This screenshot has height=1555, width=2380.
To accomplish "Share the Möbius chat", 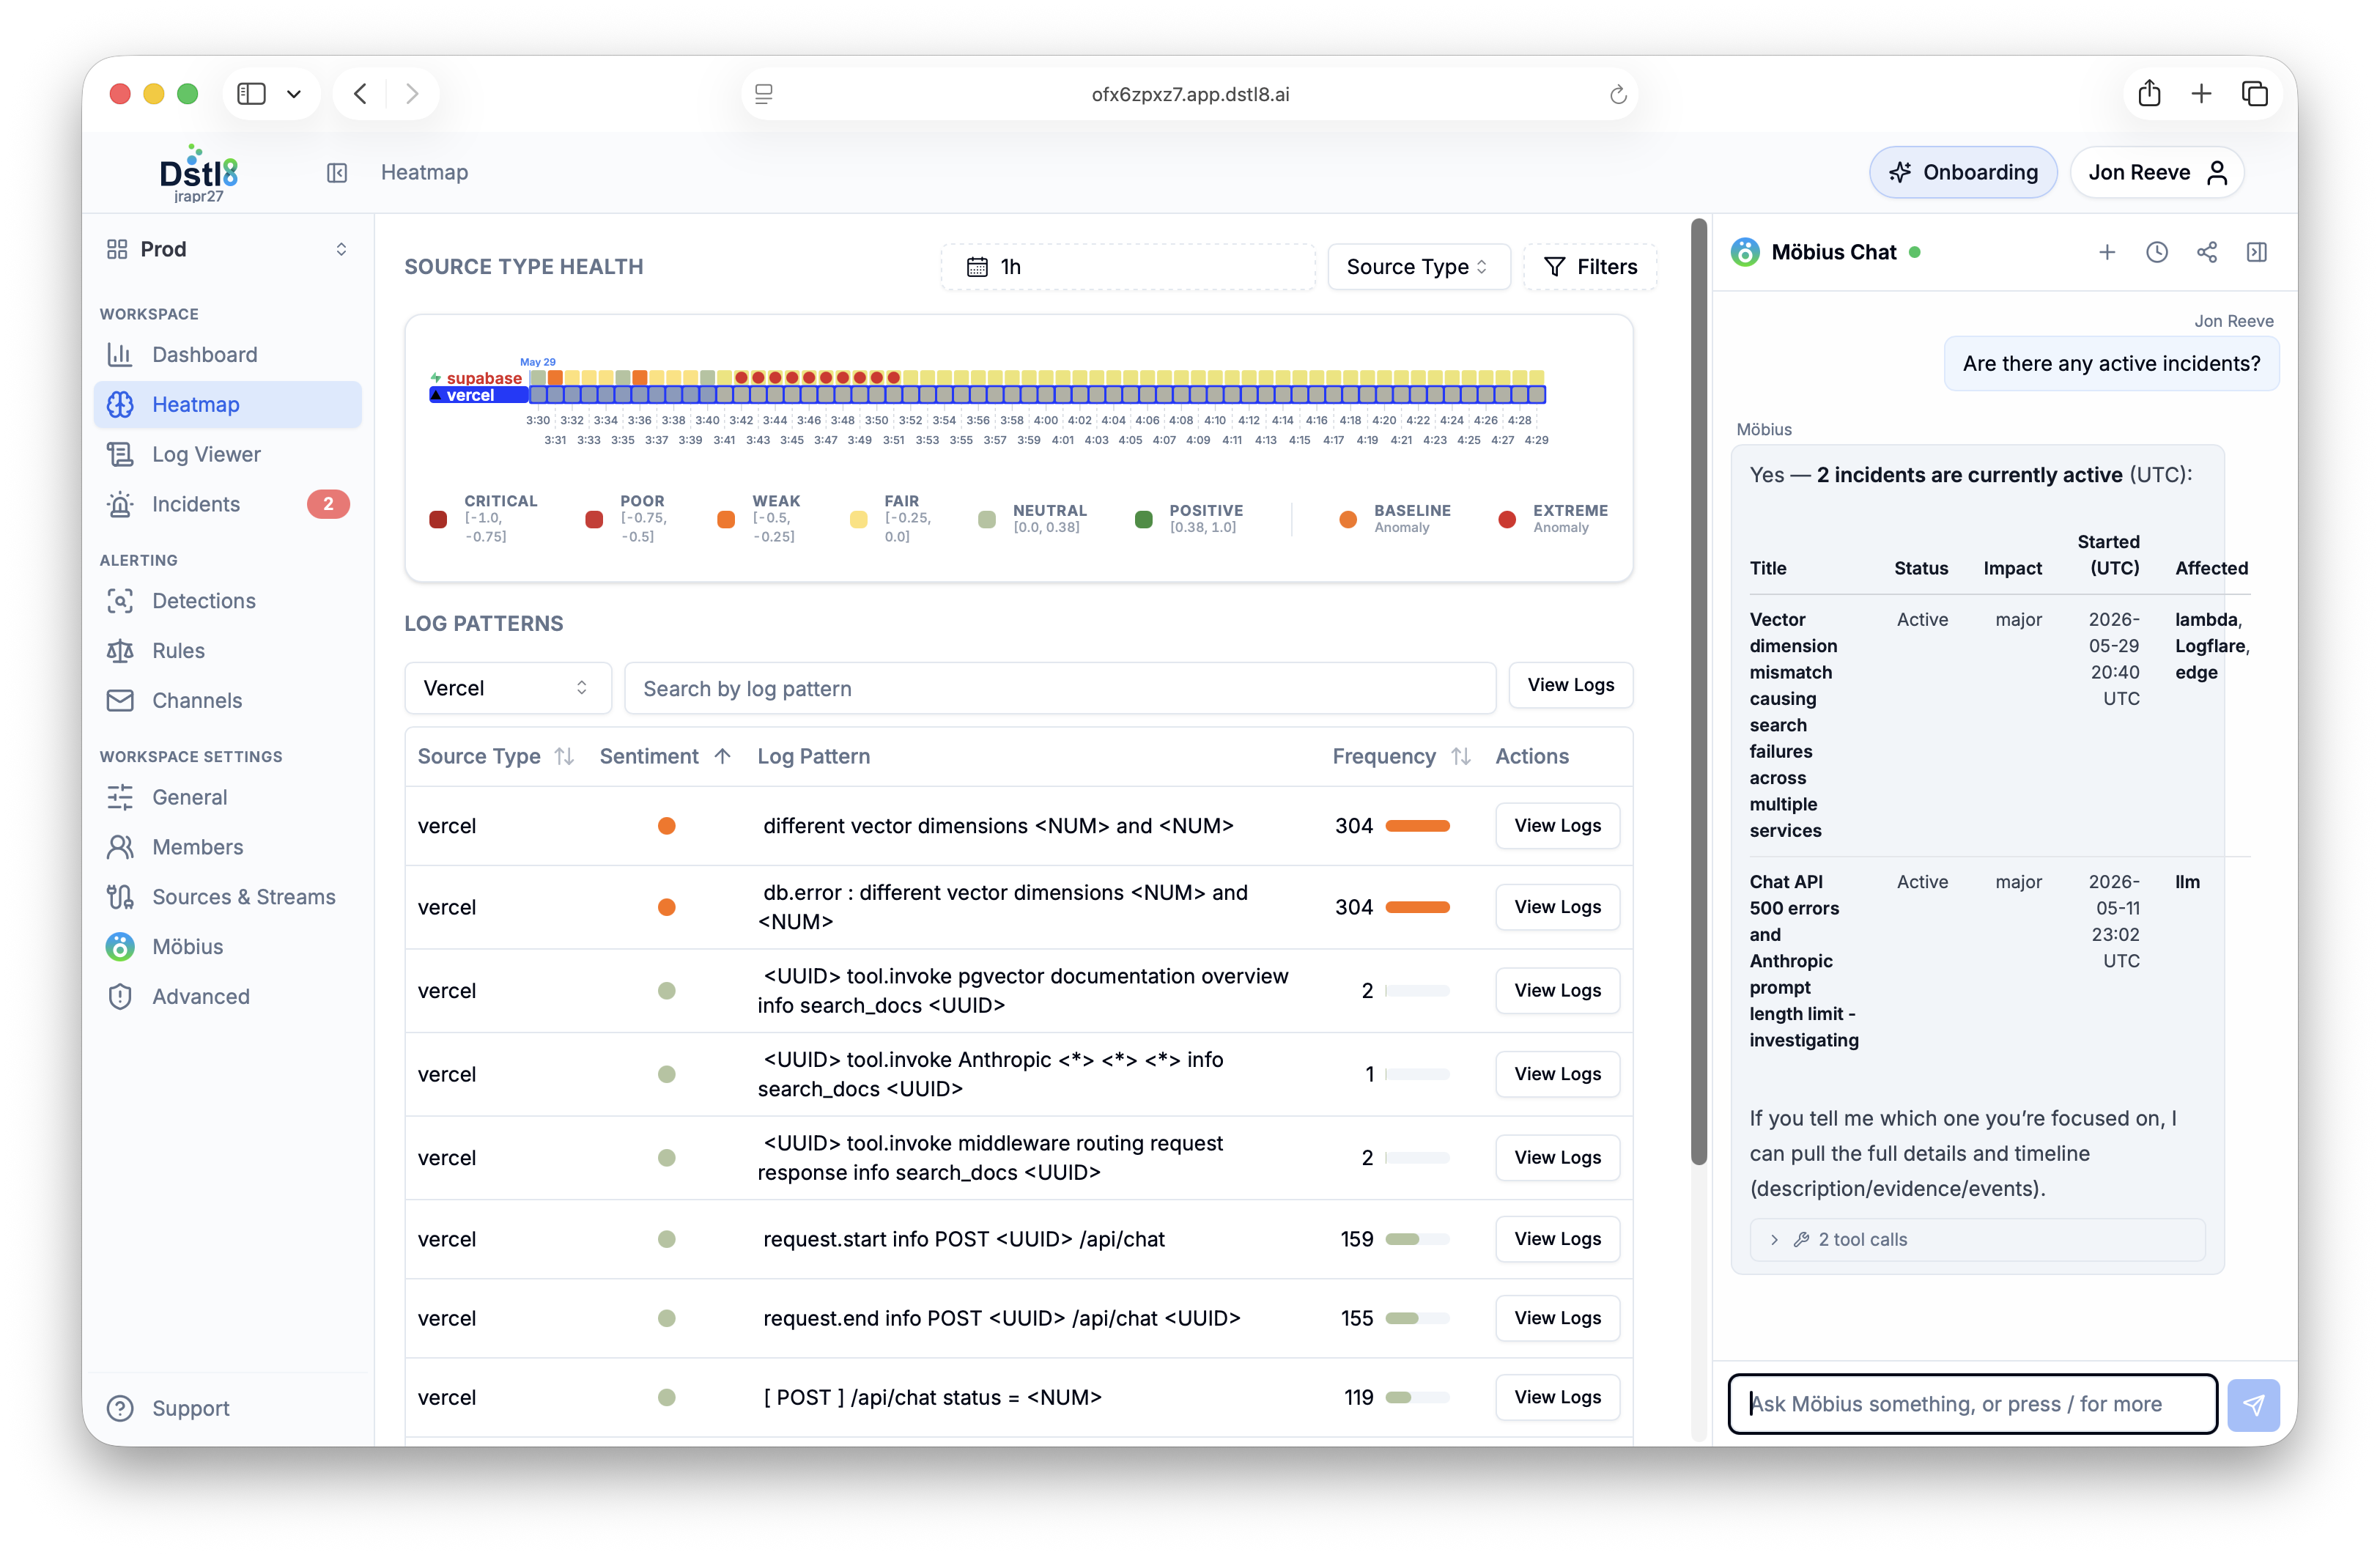I will 2207,253.
